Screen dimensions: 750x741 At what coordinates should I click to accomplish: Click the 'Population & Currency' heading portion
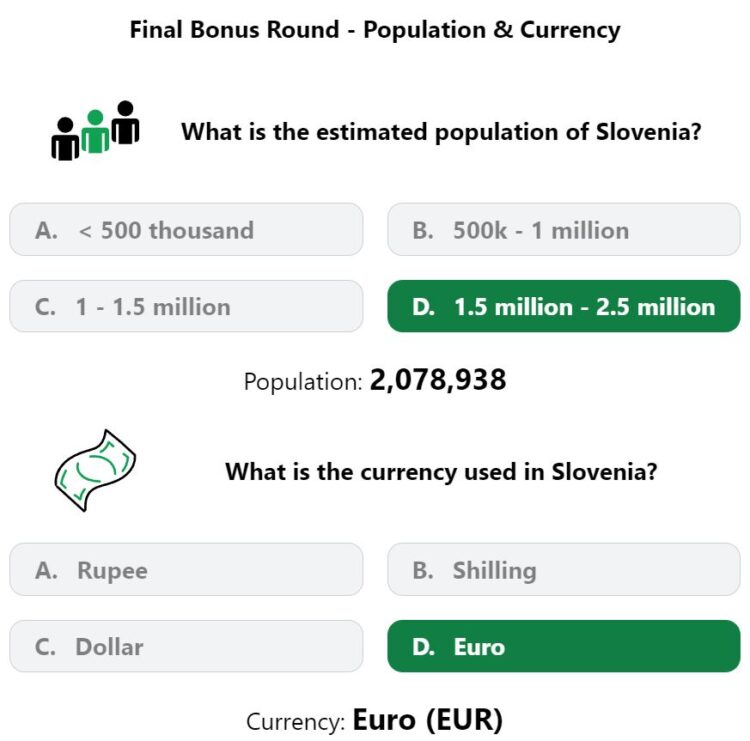point(492,30)
